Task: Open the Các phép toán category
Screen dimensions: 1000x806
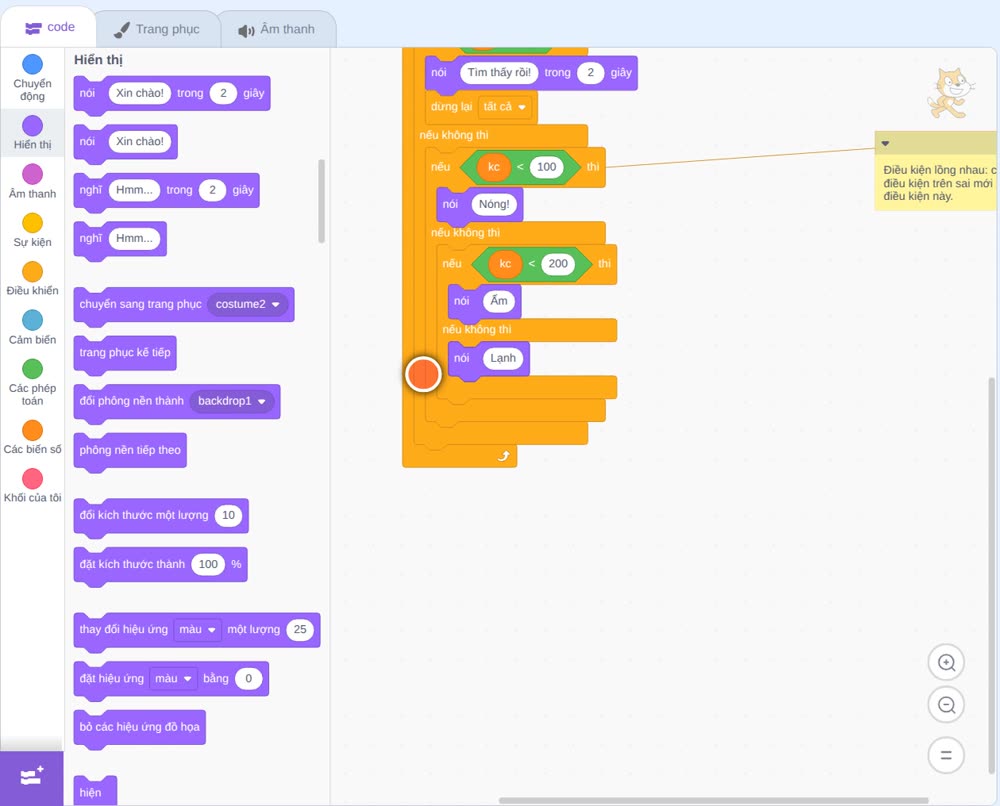Action: pos(33,382)
